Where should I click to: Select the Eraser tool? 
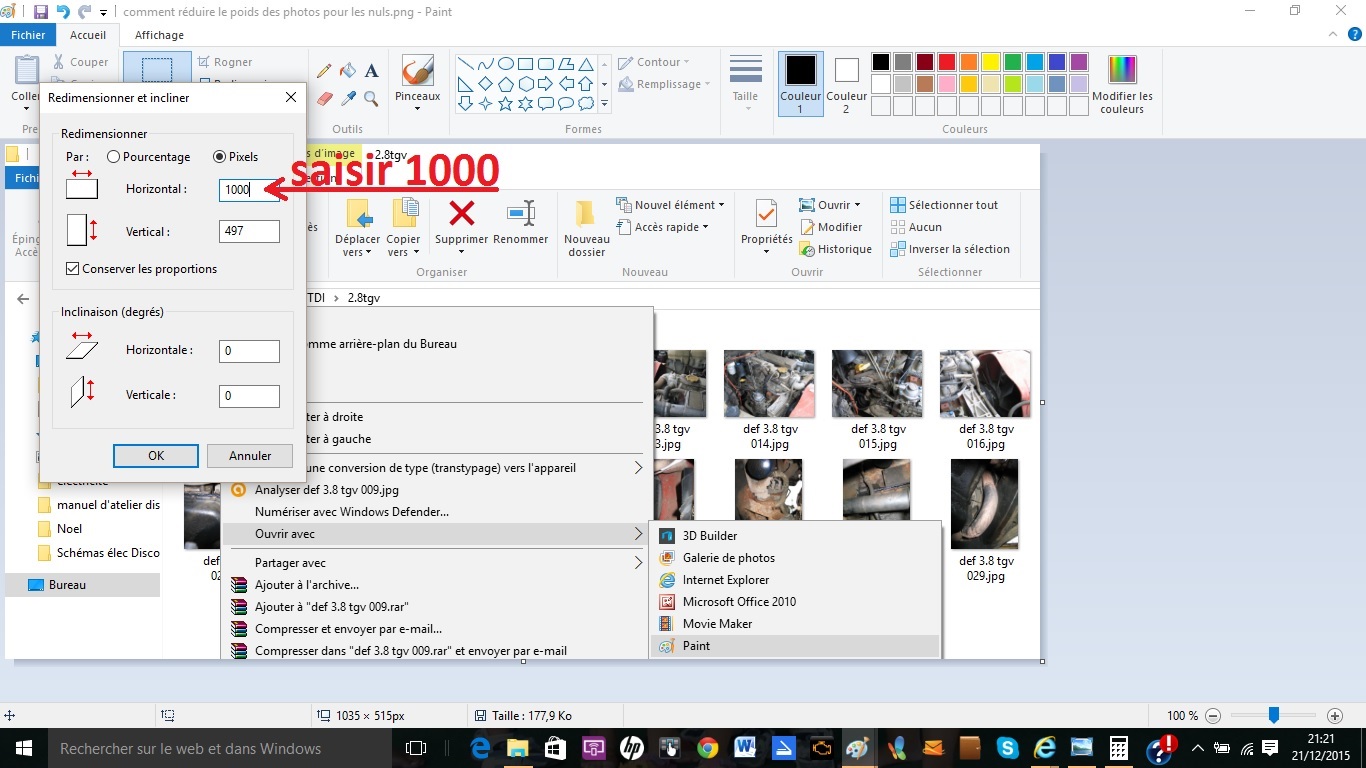click(x=324, y=98)
